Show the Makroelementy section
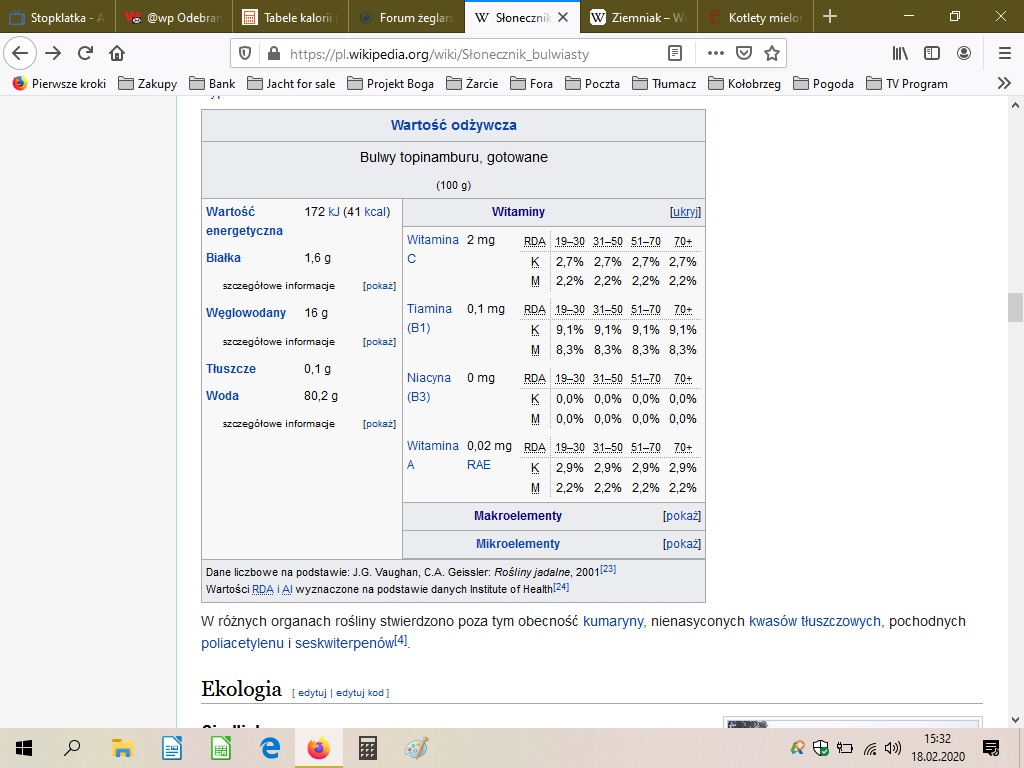 coord(682,516)
